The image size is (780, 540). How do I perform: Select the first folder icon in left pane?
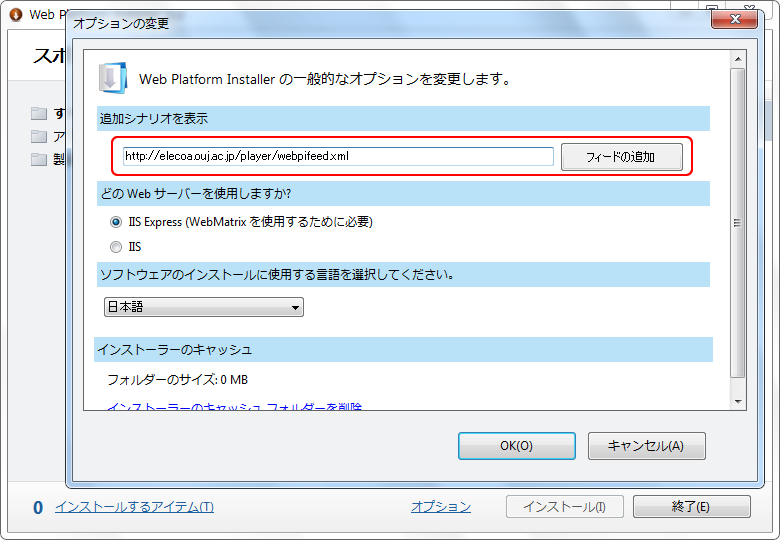pos(39,113)
